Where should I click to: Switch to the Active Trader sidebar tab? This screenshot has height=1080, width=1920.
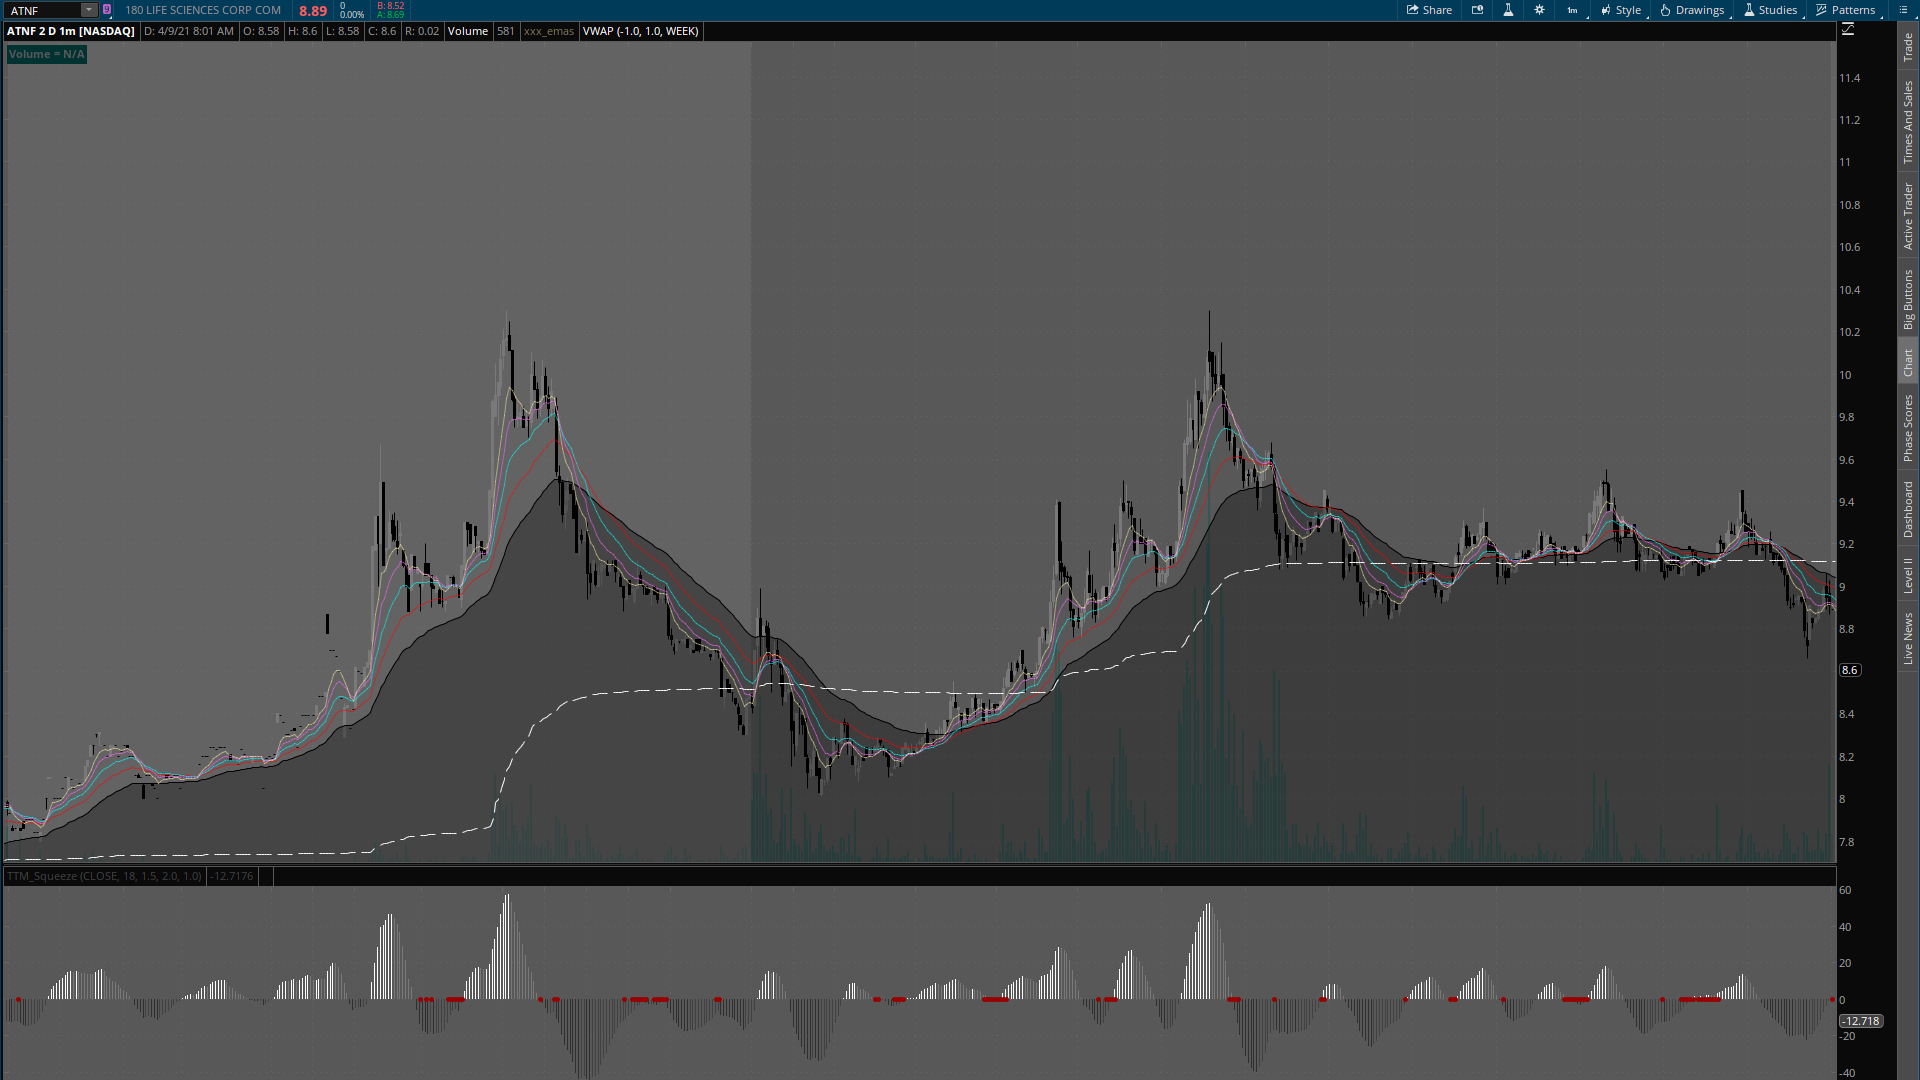click(x=1908, y=215)
